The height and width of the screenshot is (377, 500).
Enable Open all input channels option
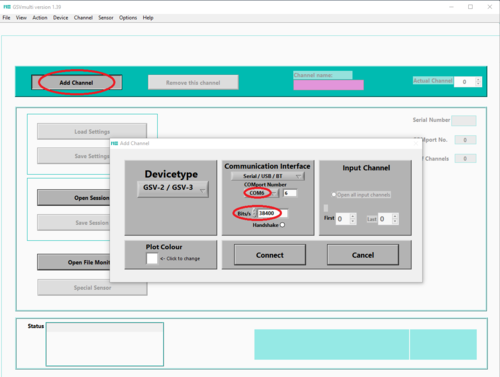(x=334, y=194)
